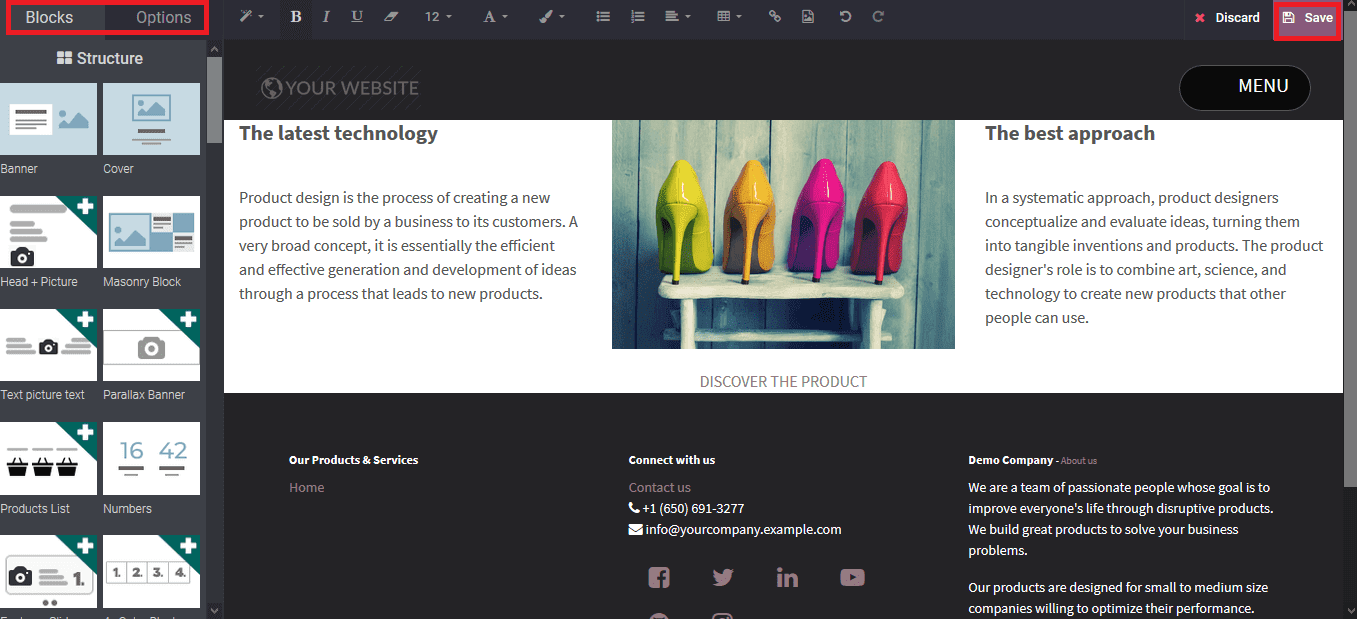
Task: Open the MENU button
Action: (1245, 87)
